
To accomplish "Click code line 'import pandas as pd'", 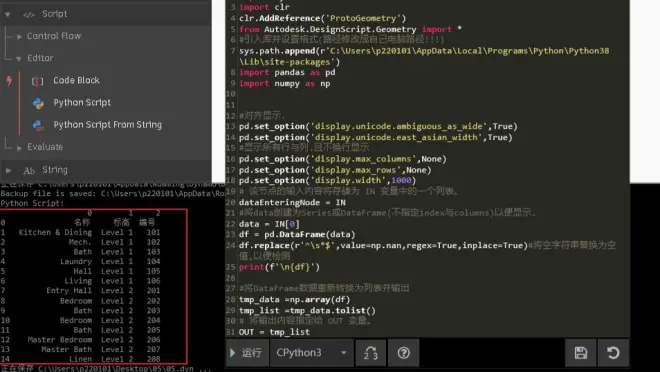I will click(287, 72).
